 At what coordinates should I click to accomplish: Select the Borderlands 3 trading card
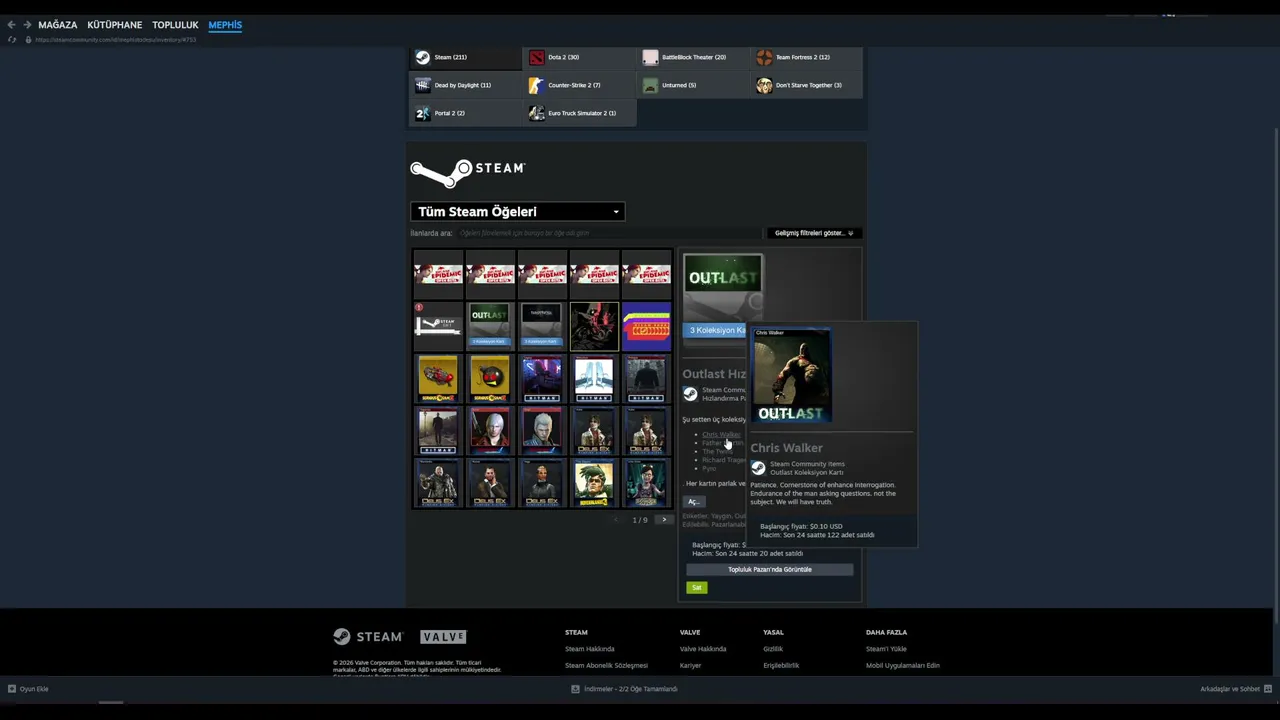click(x=594, y=482)
